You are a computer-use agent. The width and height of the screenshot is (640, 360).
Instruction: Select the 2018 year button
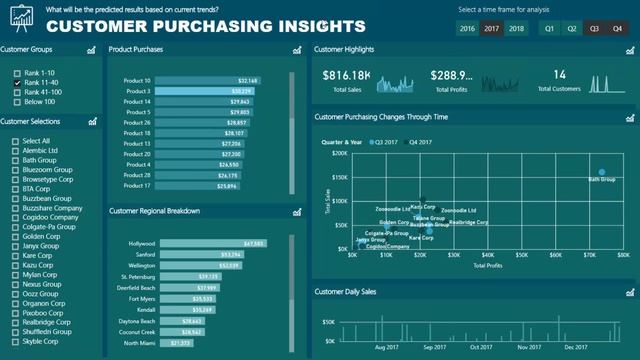[x=516, y=29]
